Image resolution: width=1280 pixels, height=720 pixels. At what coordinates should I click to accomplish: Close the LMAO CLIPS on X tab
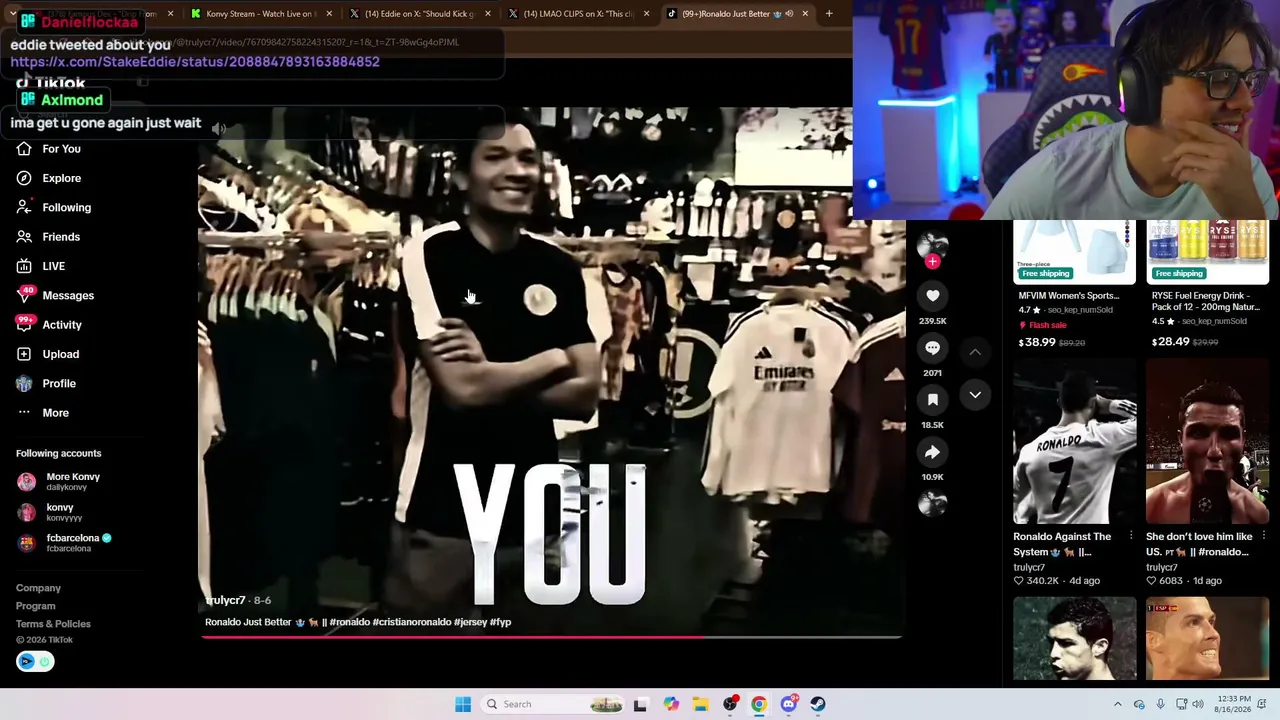pyautogui.click(x=646, y=14)
